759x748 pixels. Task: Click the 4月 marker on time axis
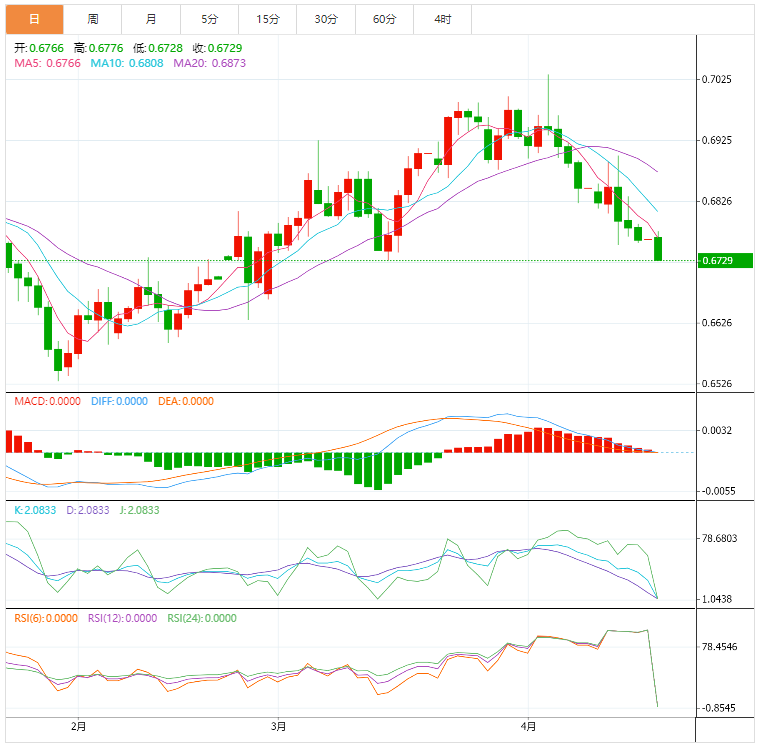point(530,726)
